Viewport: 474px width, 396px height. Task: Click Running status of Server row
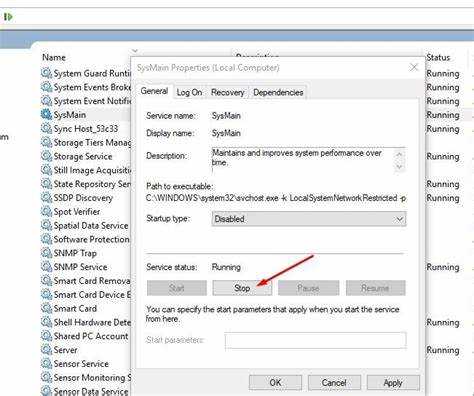click(443, 350)
